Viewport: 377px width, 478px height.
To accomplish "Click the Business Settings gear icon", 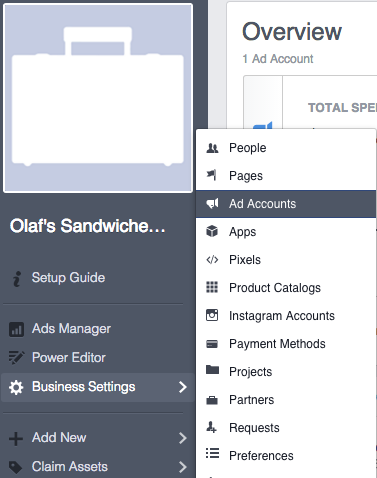I will [16, 387].
